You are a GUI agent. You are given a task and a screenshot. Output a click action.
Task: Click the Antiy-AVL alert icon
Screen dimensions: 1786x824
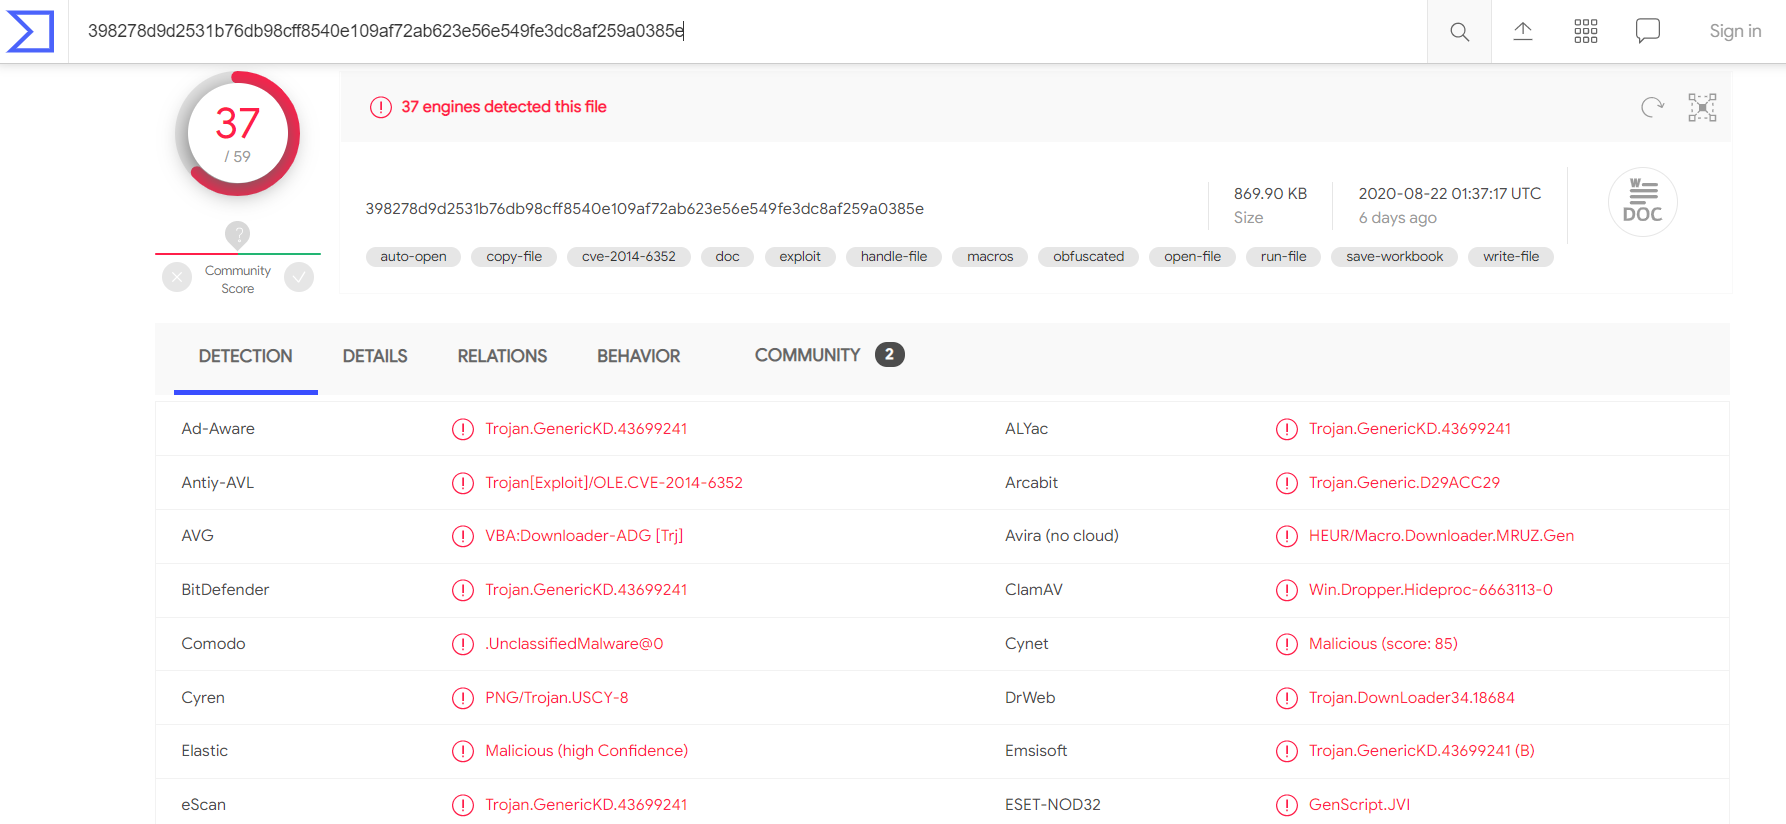463,483
